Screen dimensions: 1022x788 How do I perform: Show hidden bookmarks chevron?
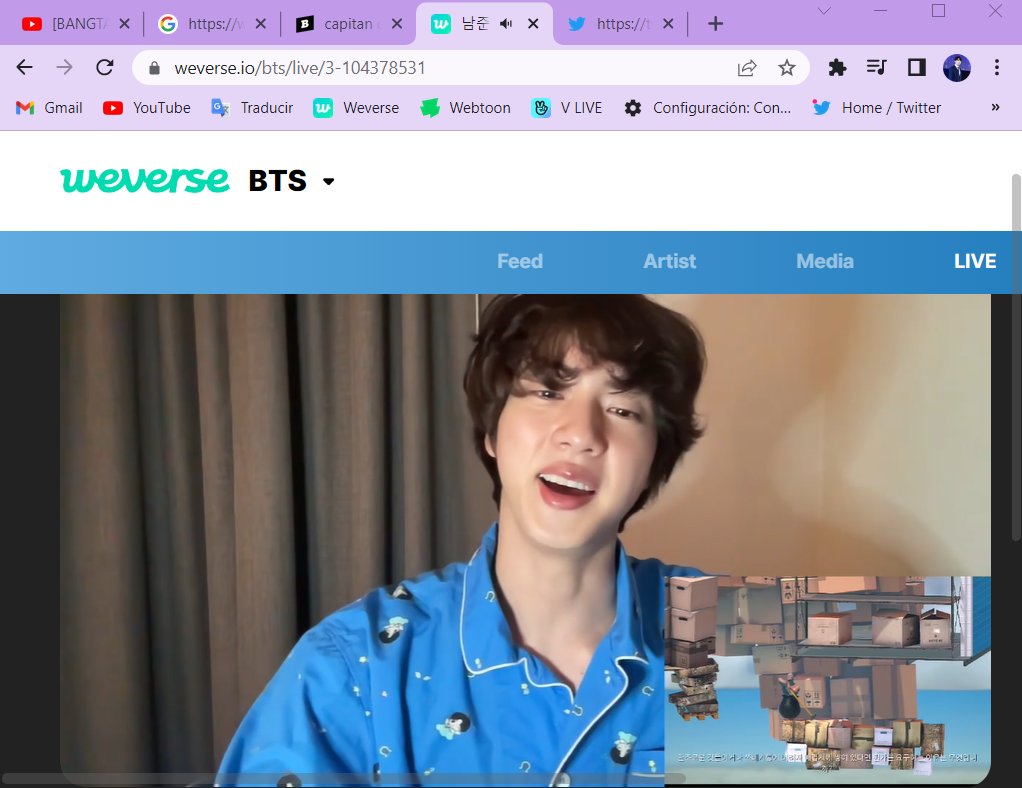[995, 108]
